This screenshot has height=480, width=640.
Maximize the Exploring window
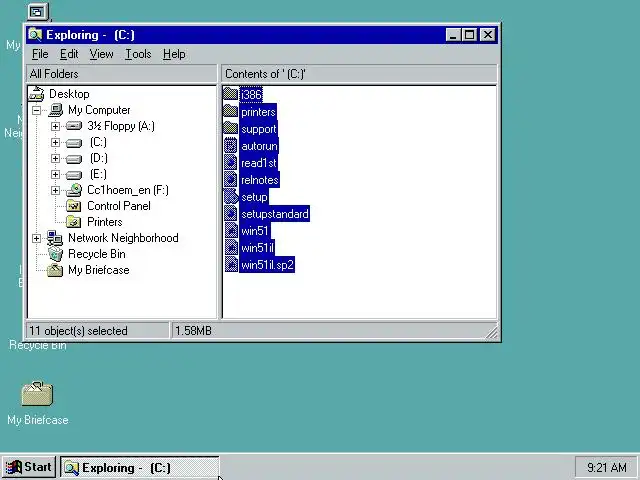[x=469, y=35]
